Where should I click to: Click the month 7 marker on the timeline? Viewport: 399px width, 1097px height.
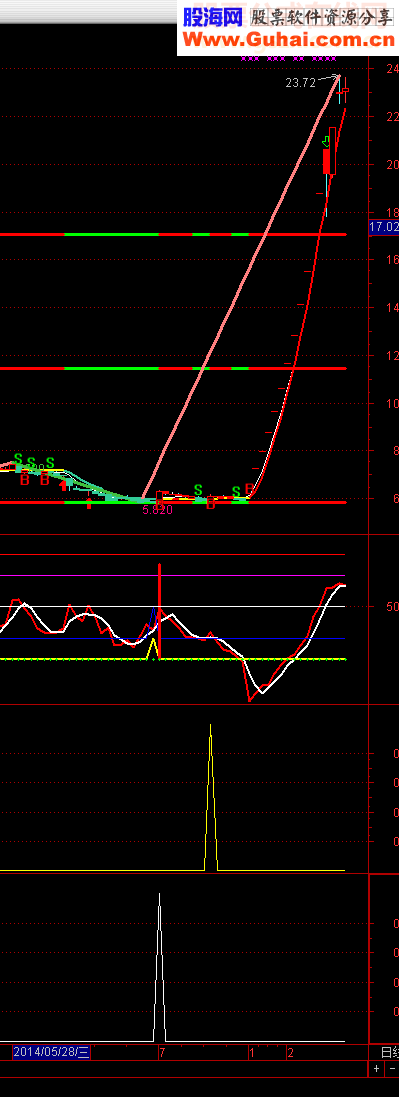(162, 1052)
